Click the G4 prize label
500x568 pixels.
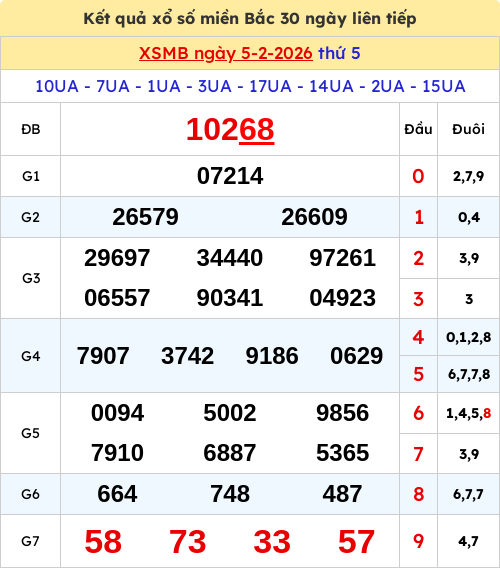[x=31, y=356]
